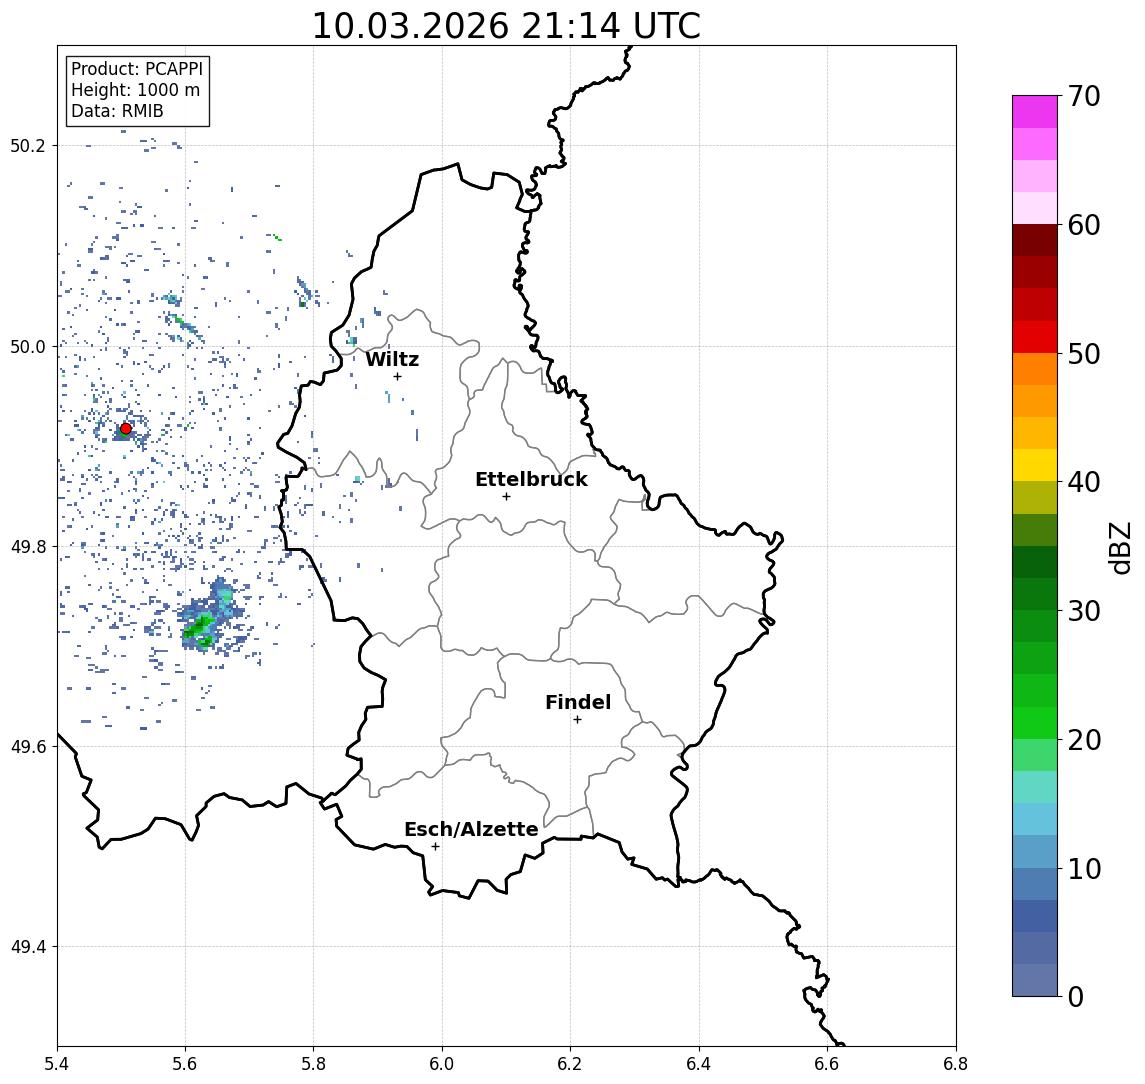Click the colorbar tick label 60
Image resolution: width=1145 pixels, height=1084 pixels.
pos(1084,225)
